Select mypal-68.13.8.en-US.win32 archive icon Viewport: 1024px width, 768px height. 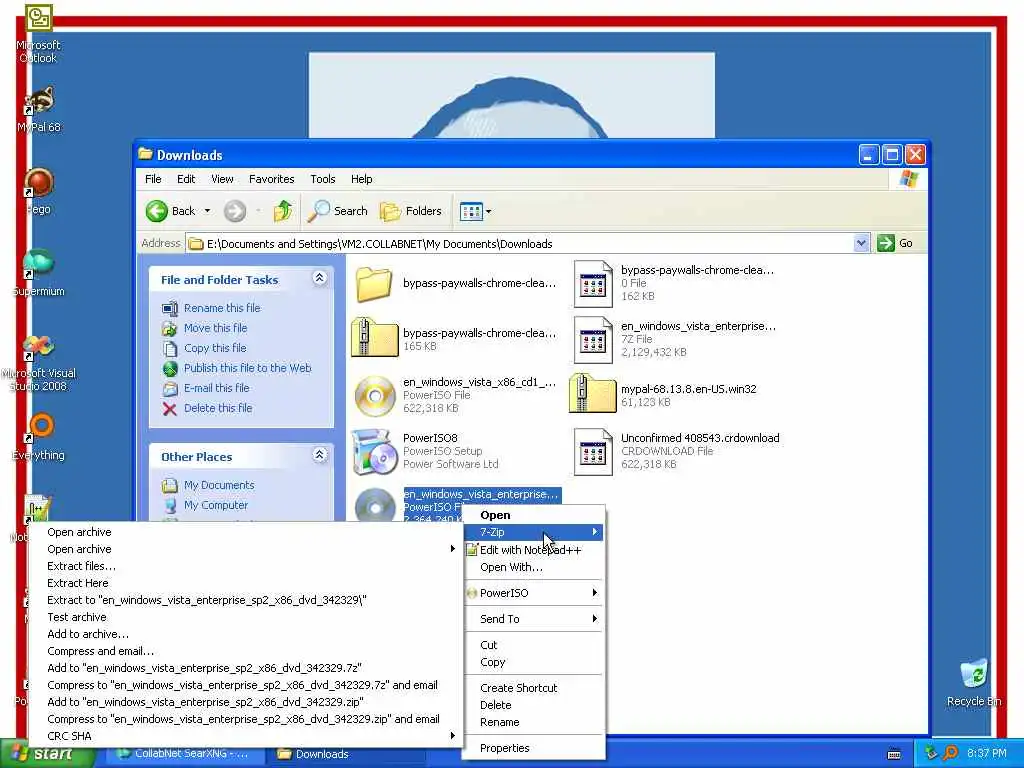(593, 394)
